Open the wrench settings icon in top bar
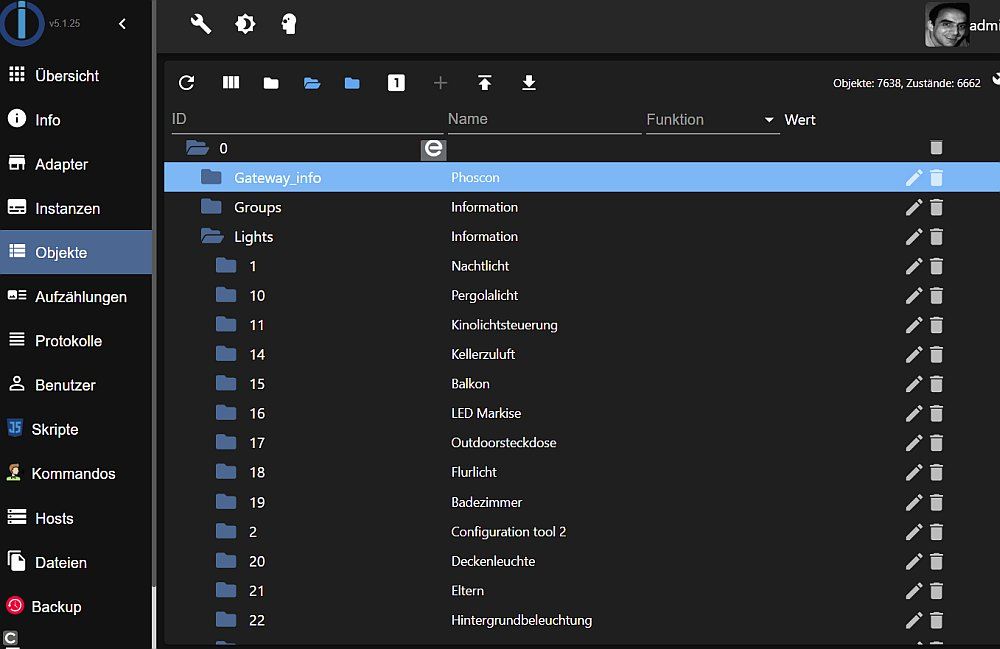The height and width of the screenshot is (649, 1000). point(201,24)
